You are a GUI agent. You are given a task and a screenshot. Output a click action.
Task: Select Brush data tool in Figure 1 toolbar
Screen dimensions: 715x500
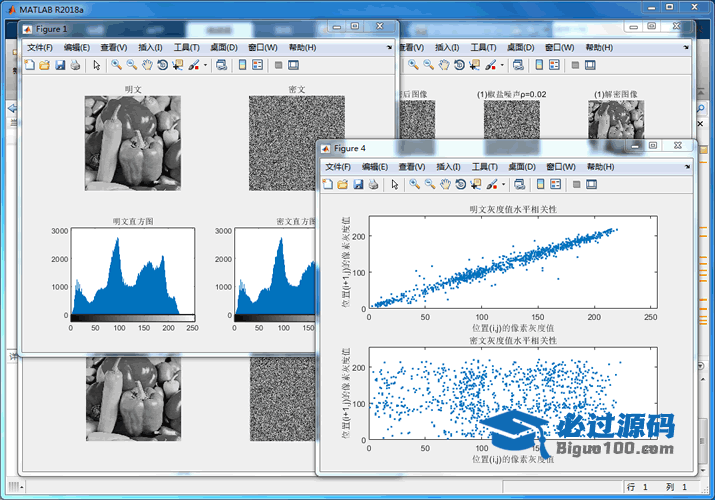pyautogui.click(x=194, y=65)
